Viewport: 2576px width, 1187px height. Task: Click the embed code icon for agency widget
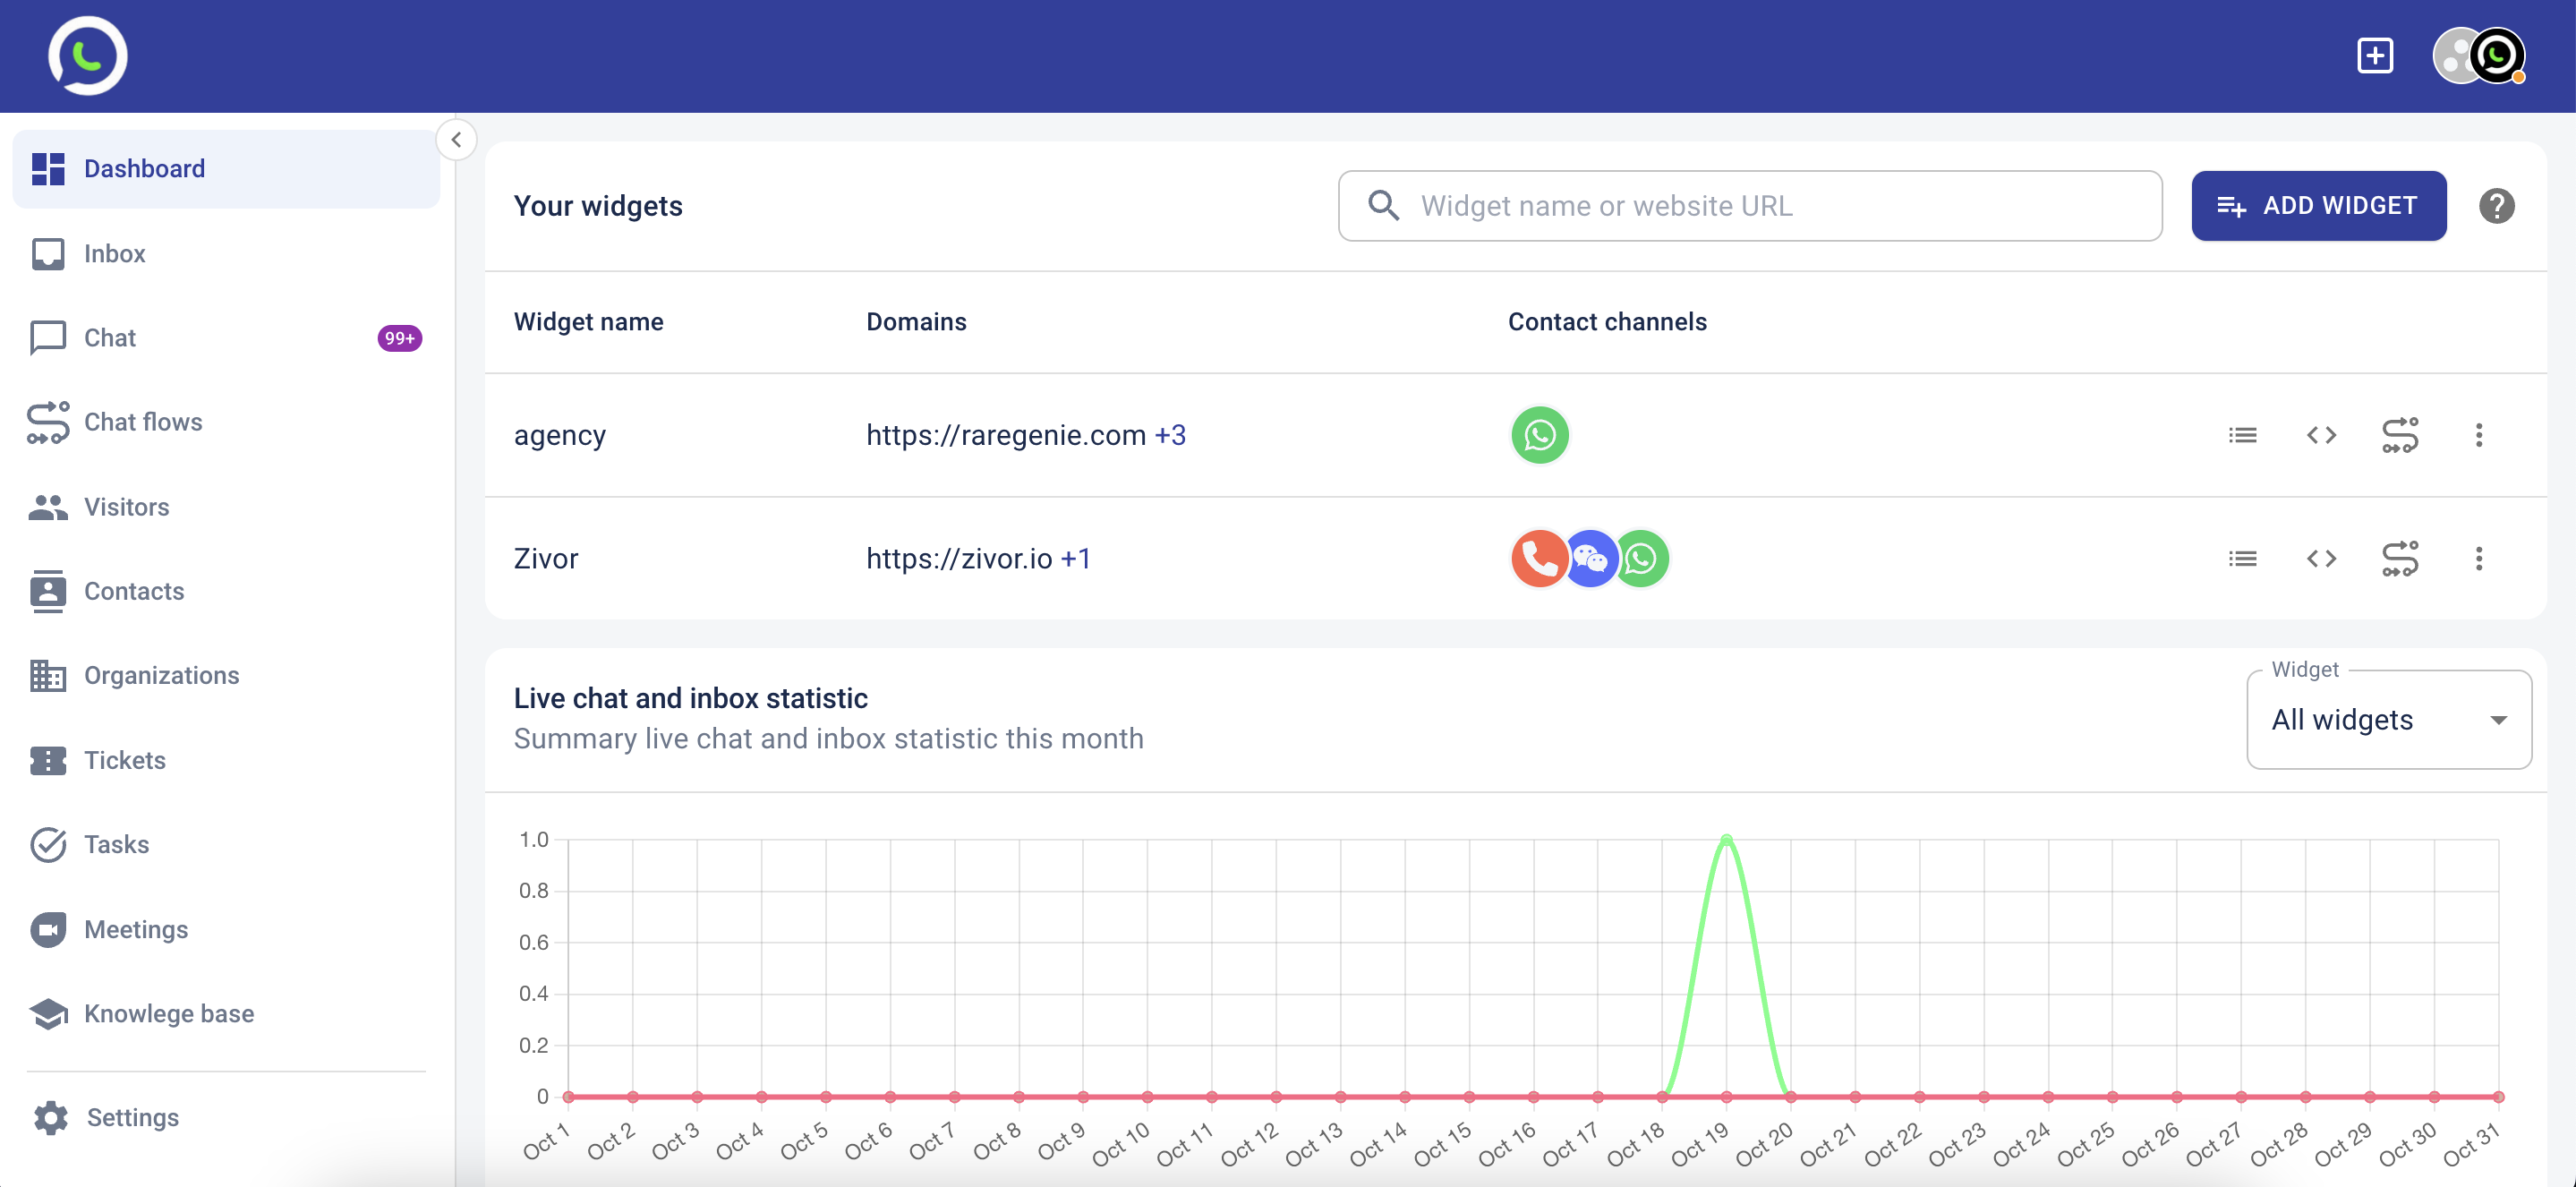(2321, 435)
